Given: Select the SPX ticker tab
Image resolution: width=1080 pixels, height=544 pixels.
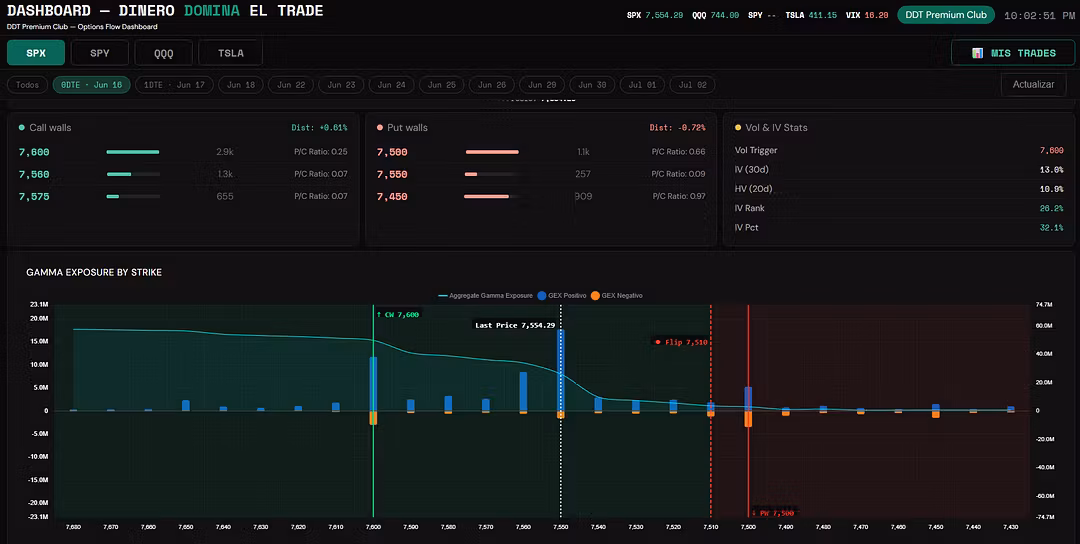Looking at the screenshot, I should (36, 53).
